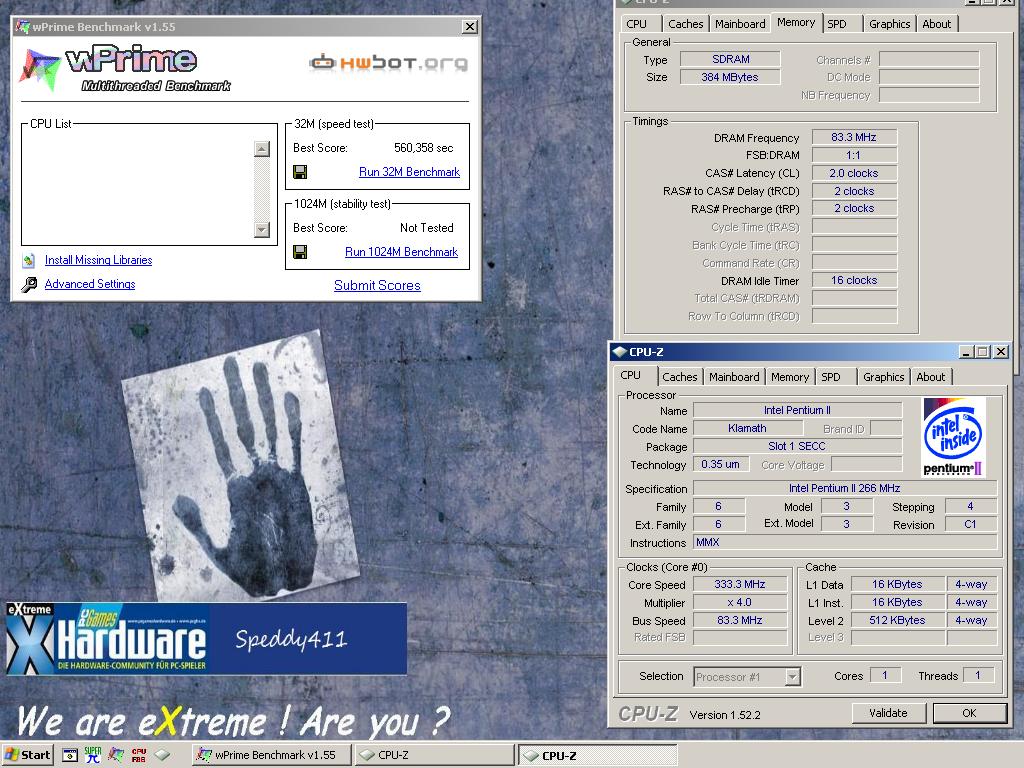Run the 32M Benchmark
The height and width of the screenshot is (768, 1024).
409,172
